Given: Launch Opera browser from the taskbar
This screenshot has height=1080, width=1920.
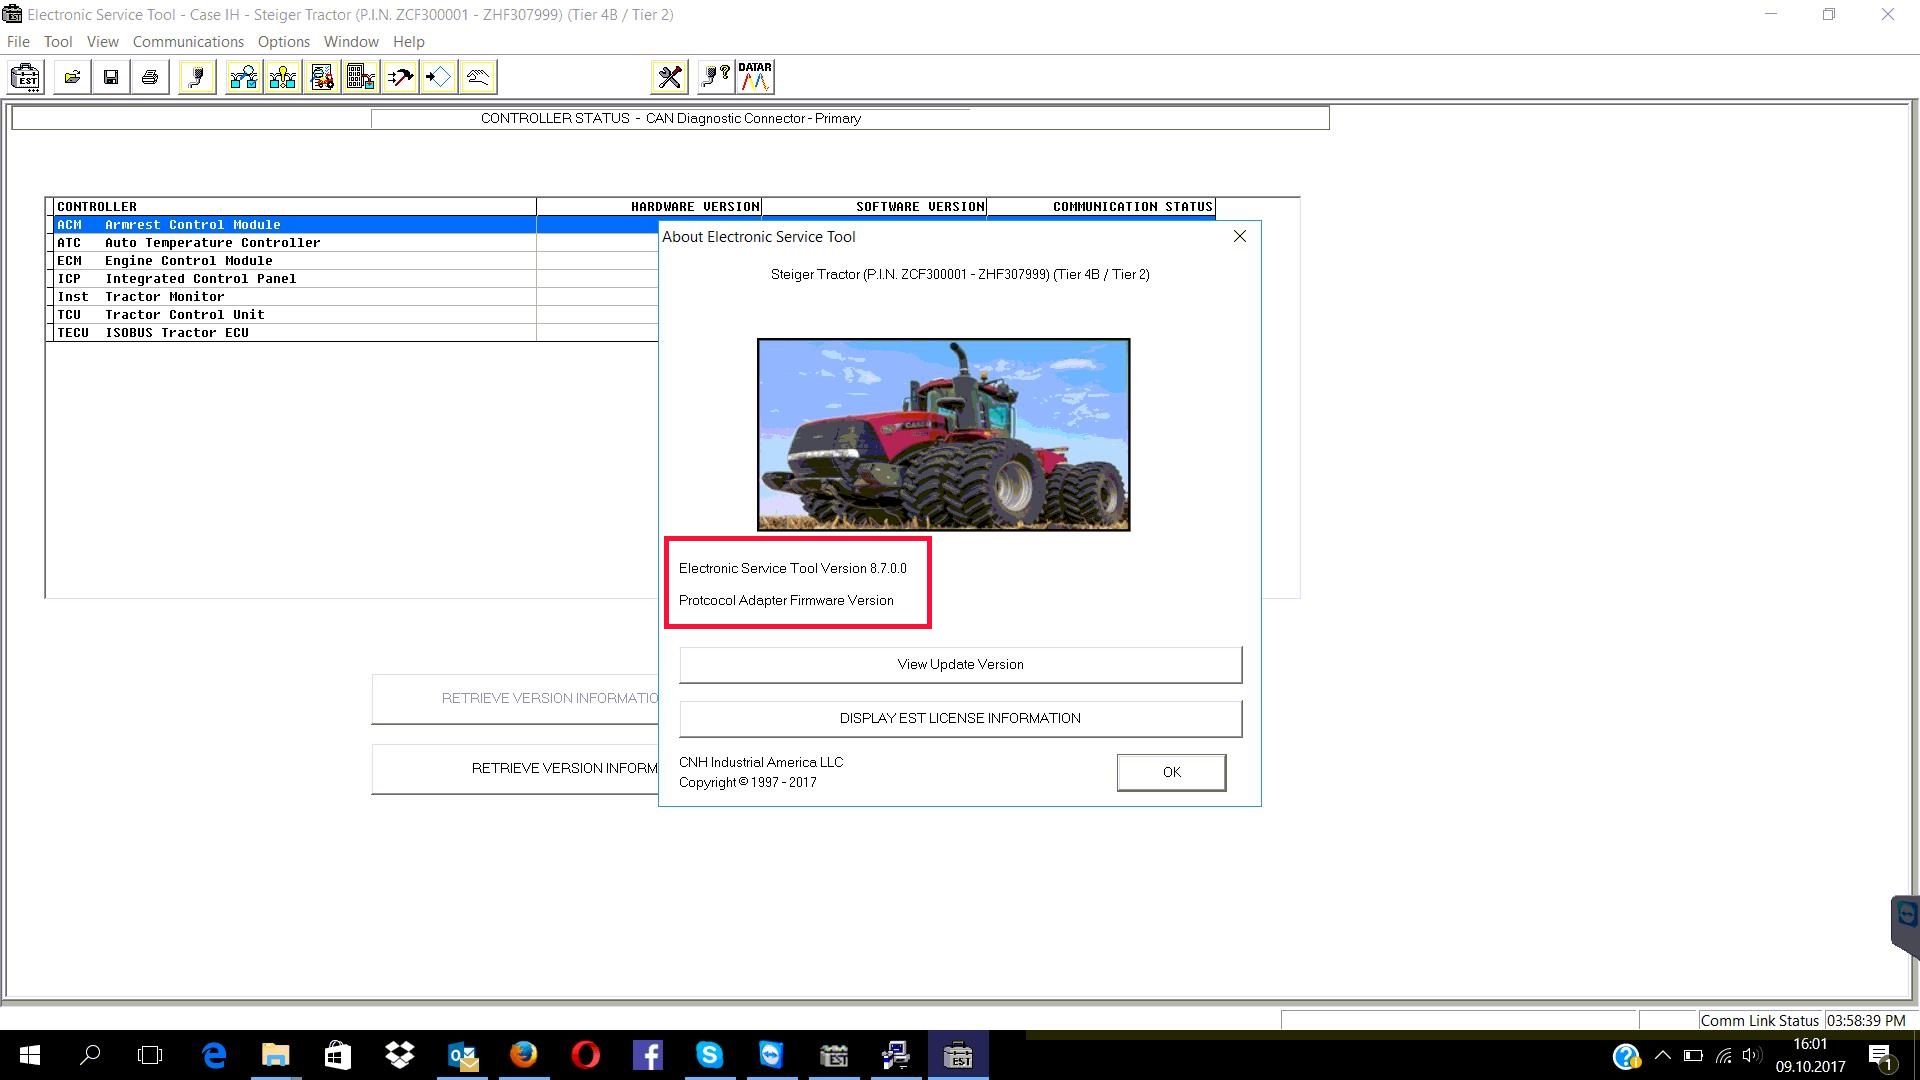Looking at the screenshot, I should click(586, 1055).
